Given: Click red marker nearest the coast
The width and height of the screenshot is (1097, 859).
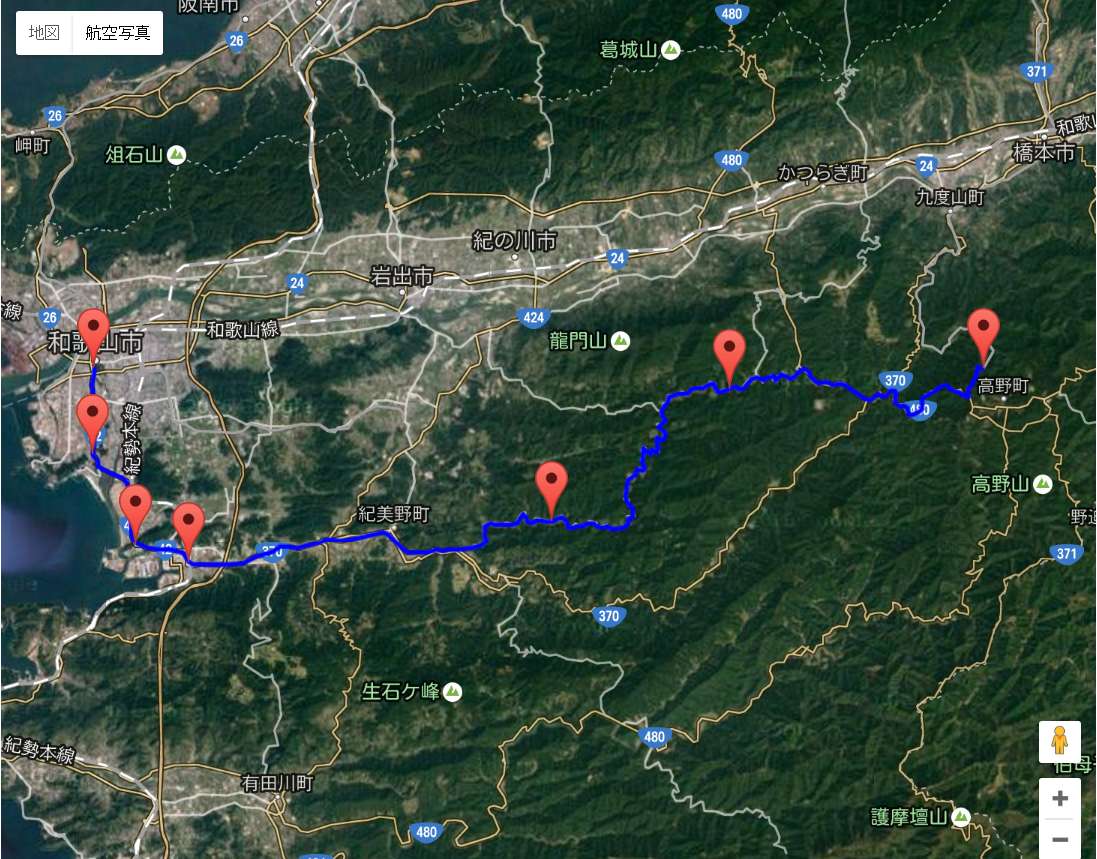Looking at the screenshot, I should [x=135, y=511].
